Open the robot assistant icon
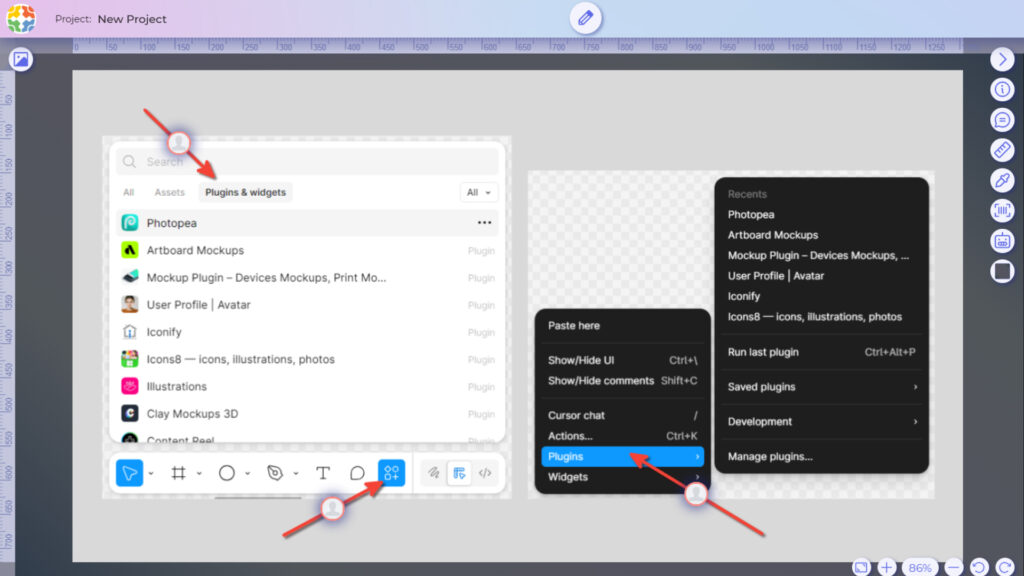The width and height of the screenshot is (1024, 576). click(1002, 241)
